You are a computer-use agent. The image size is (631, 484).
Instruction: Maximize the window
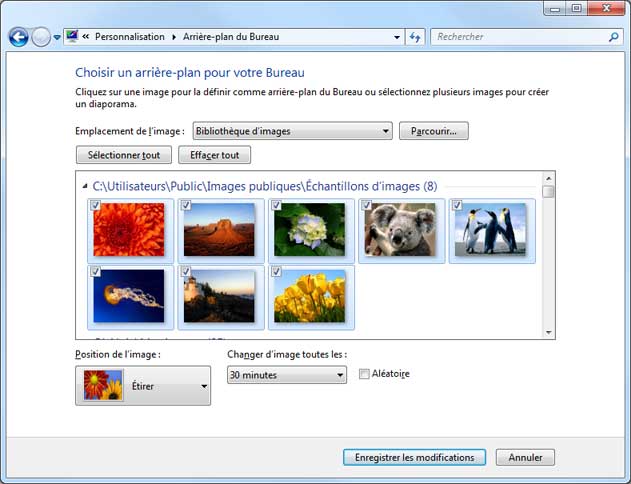pos(577,8)
